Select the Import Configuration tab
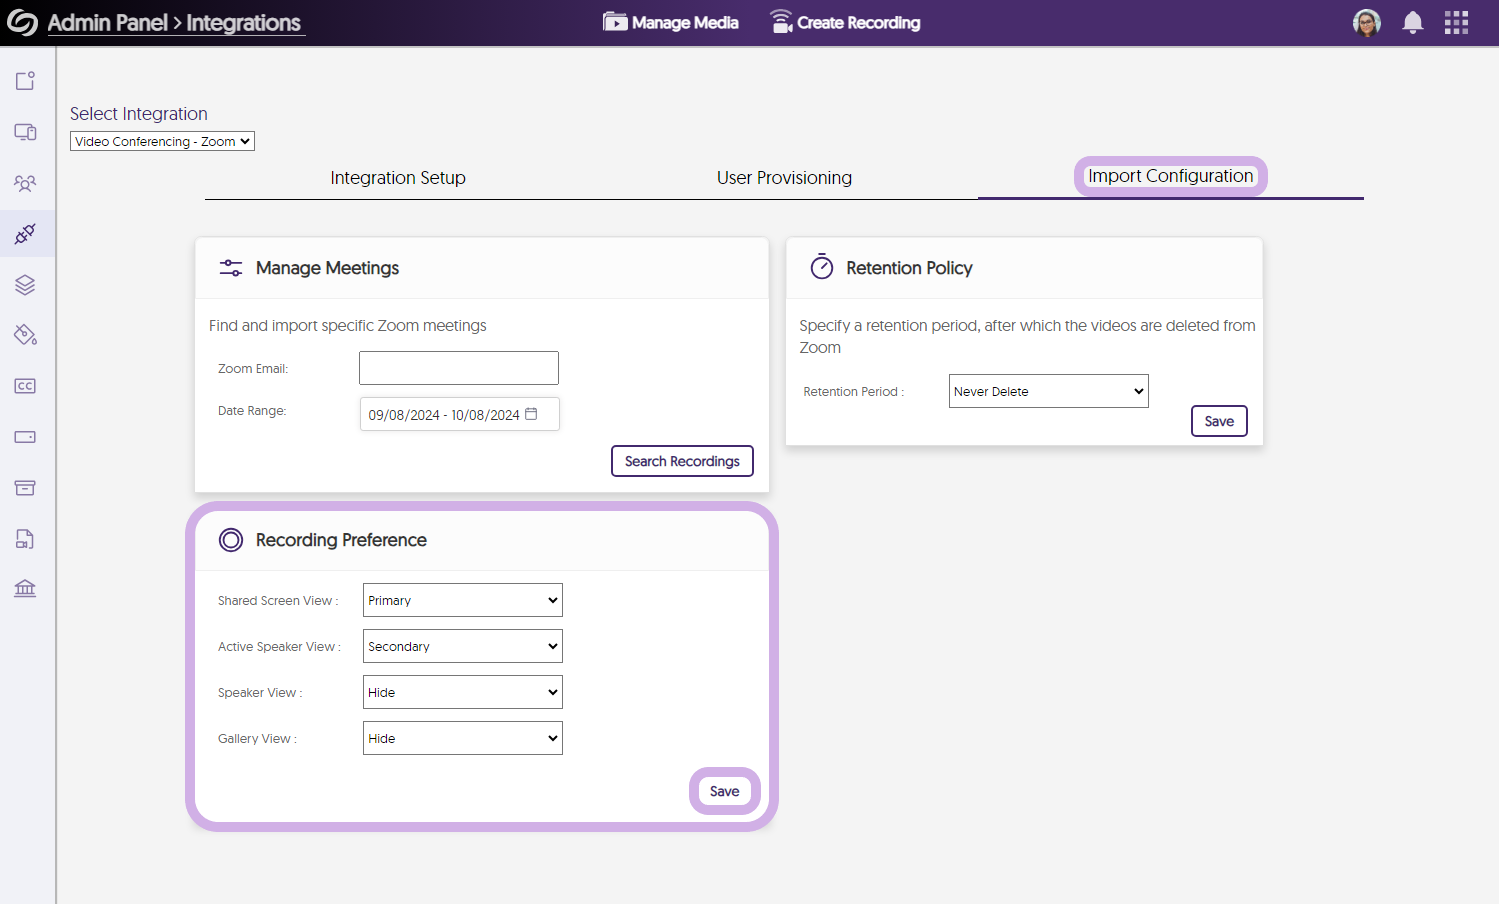Image resolution: width=1499 pixels, height=904 pixels. click(x=1170, y=176)
